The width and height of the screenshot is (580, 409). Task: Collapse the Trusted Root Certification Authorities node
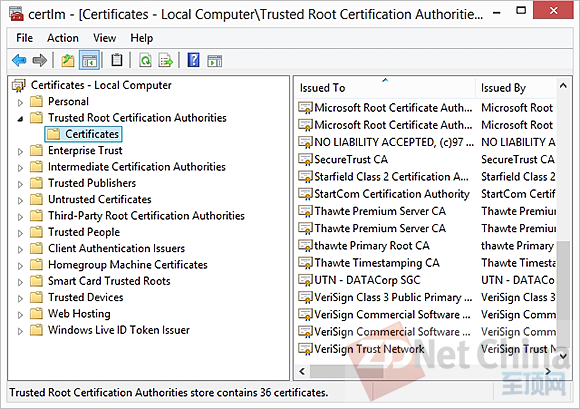click(x=20, y=119)
